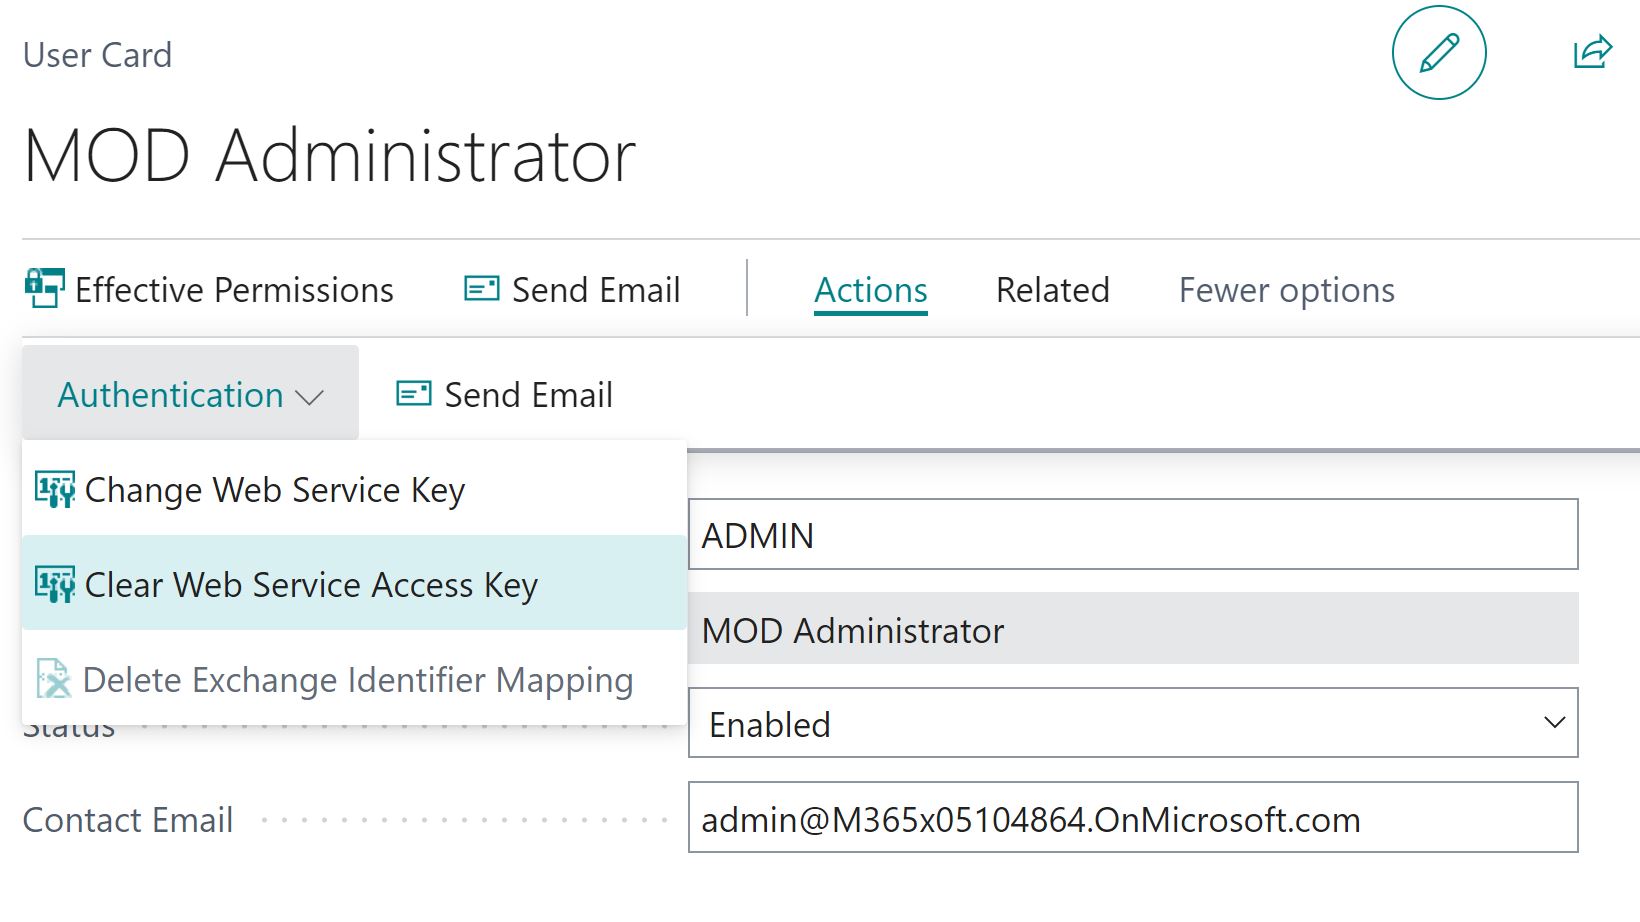1640x922 pixels.
Task: Choose Delete Exchange Identifier Mapping
Action: (x=358, y=679)
